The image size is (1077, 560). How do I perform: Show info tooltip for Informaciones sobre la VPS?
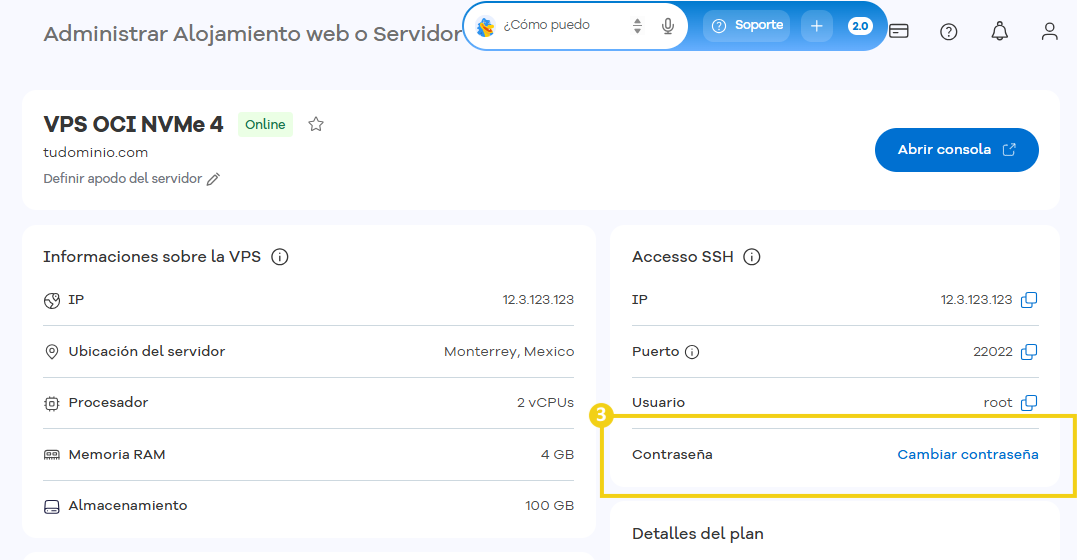pos(280,257)
